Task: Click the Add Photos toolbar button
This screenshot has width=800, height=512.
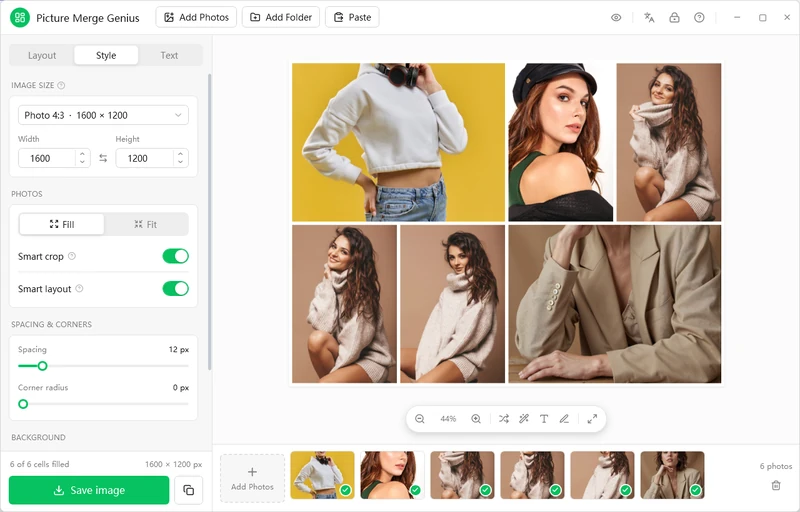Action: (x=196, y=17)
